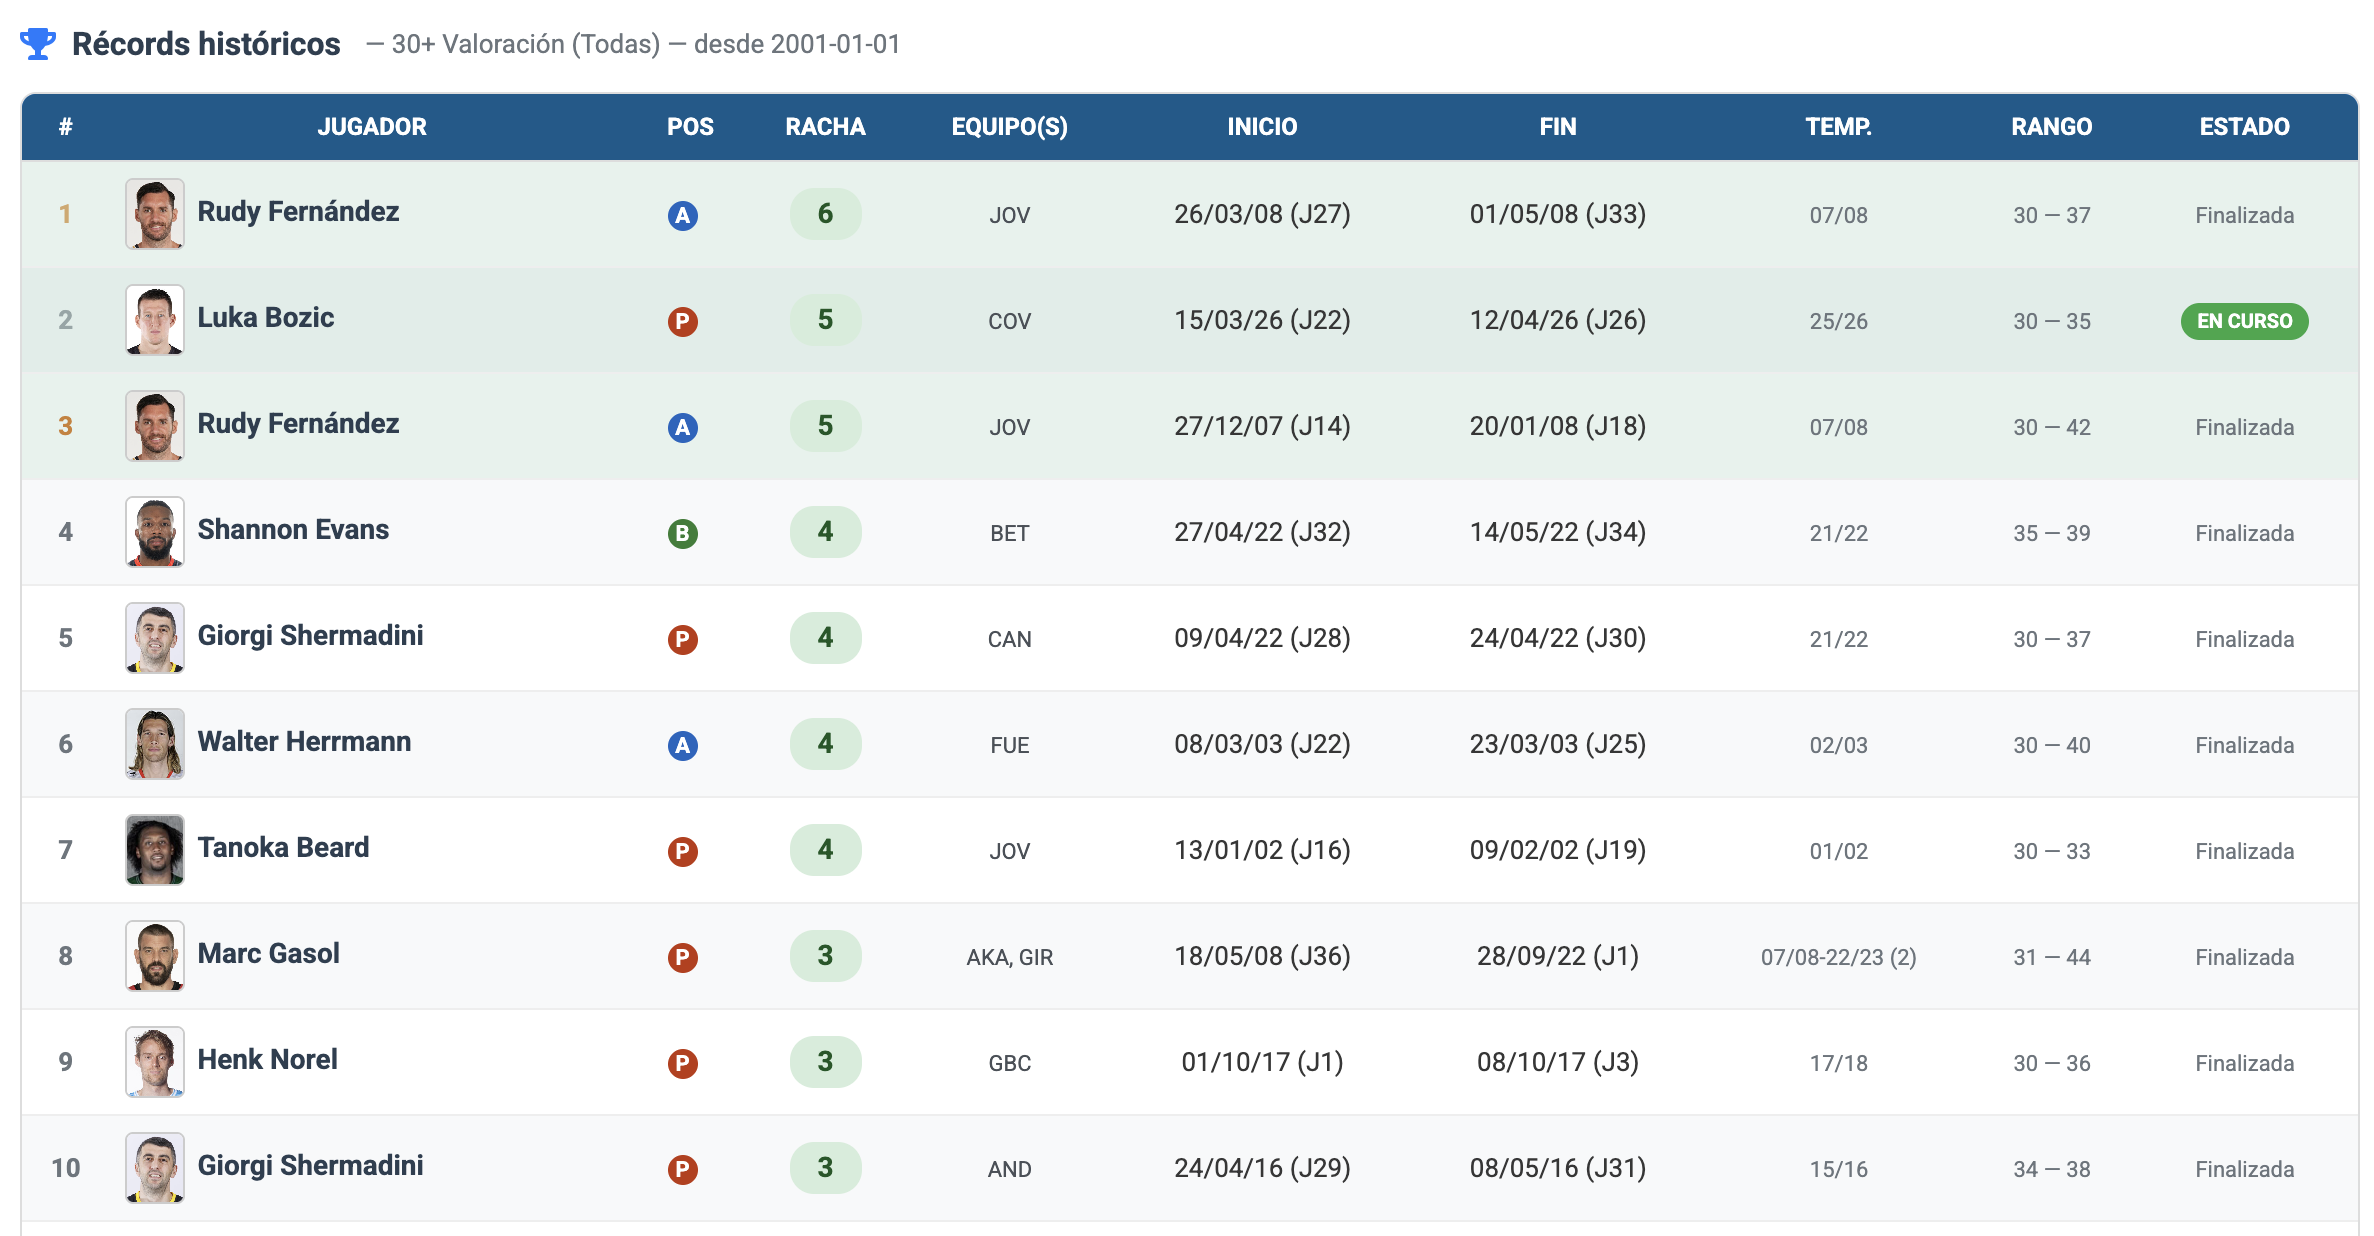The width and height of the screenshot is (2374, 1236).
Task: Sort by the RACHA column header
Action: click(x=824, y=127)
